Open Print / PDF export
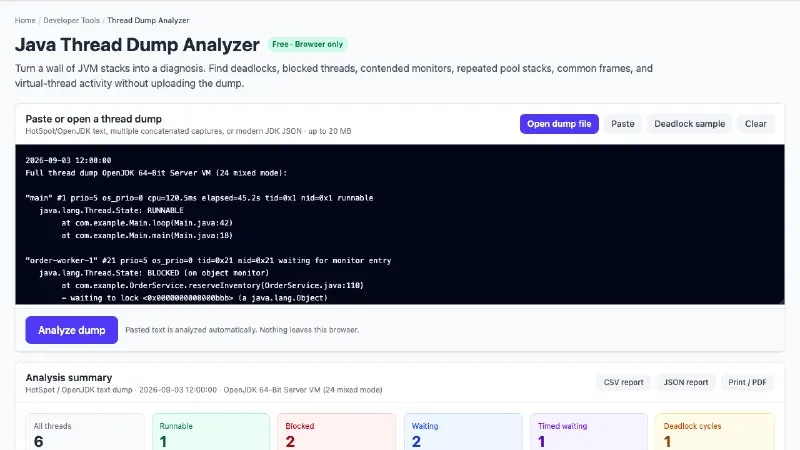Screen dimensions: 800x450 click(x=747, y=382)
